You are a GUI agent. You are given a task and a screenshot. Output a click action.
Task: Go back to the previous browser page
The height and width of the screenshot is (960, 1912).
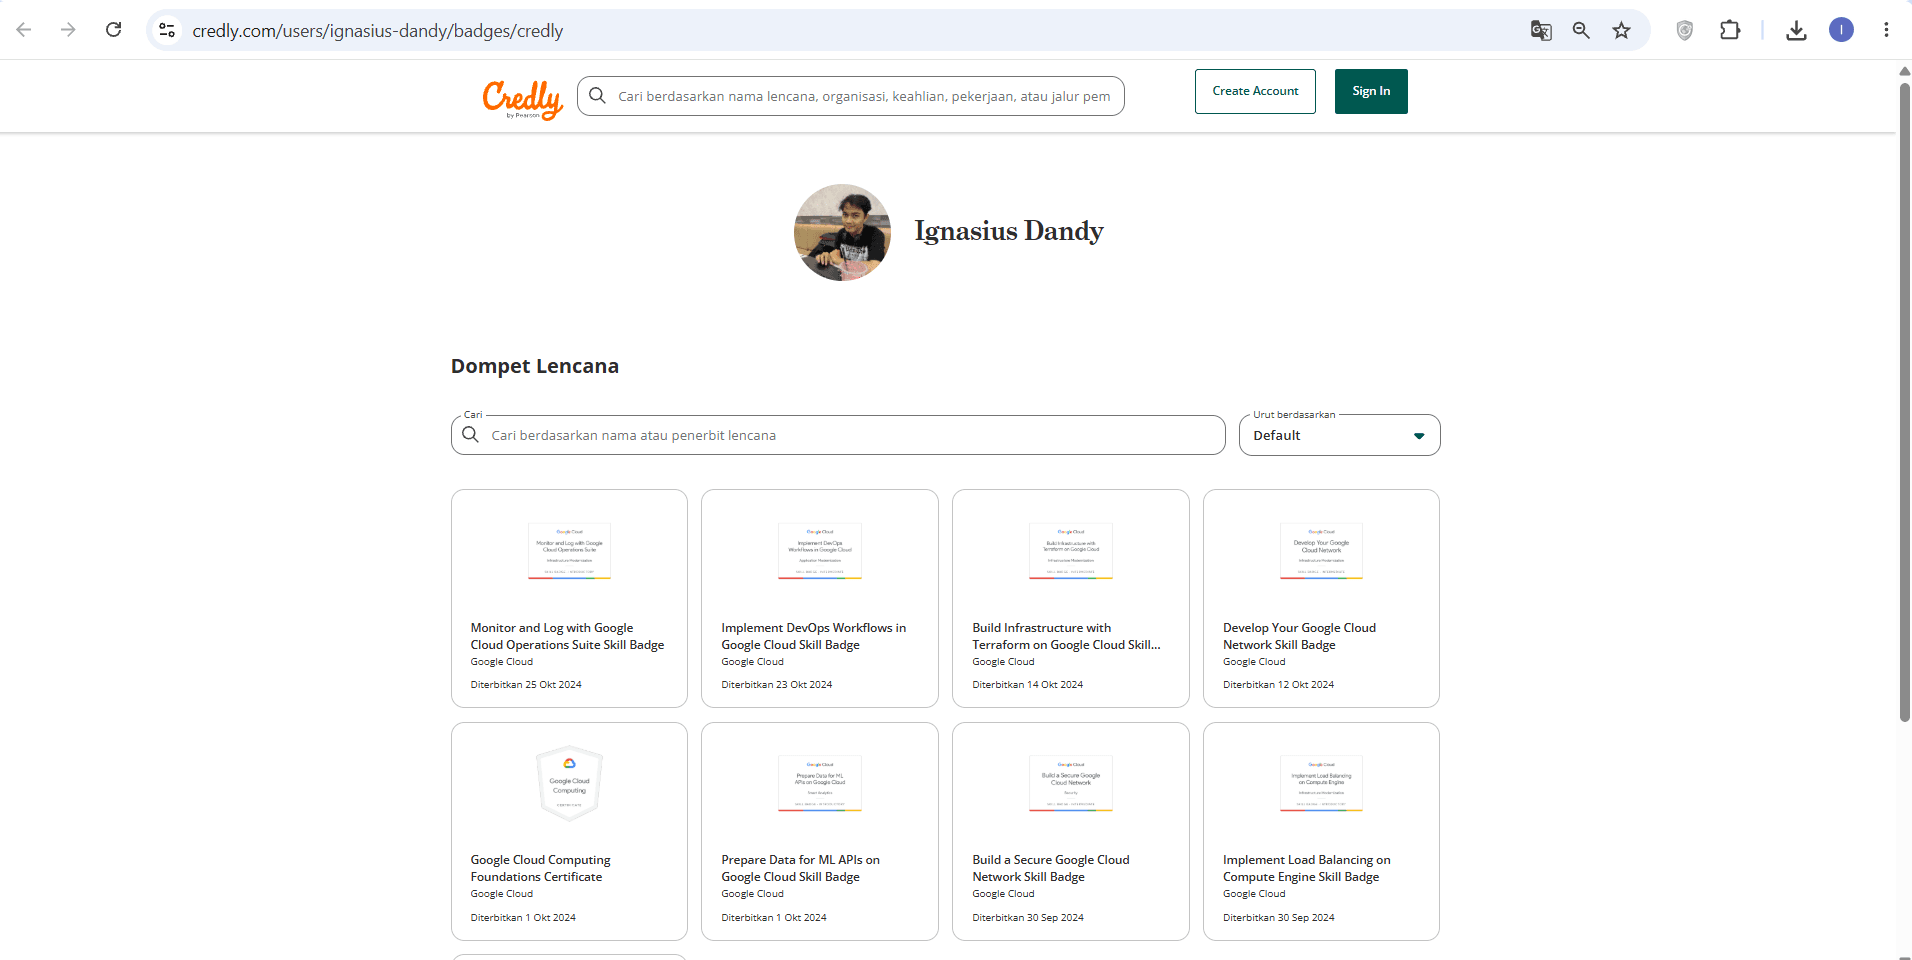tap(24, 30)
